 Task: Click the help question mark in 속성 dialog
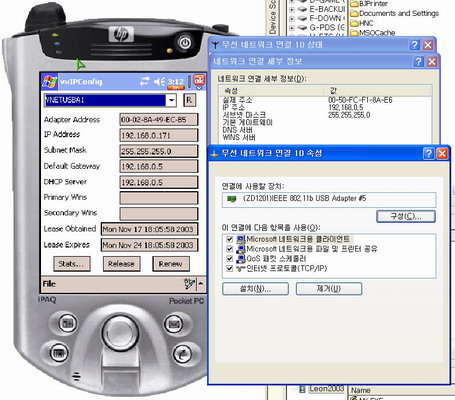429,153
